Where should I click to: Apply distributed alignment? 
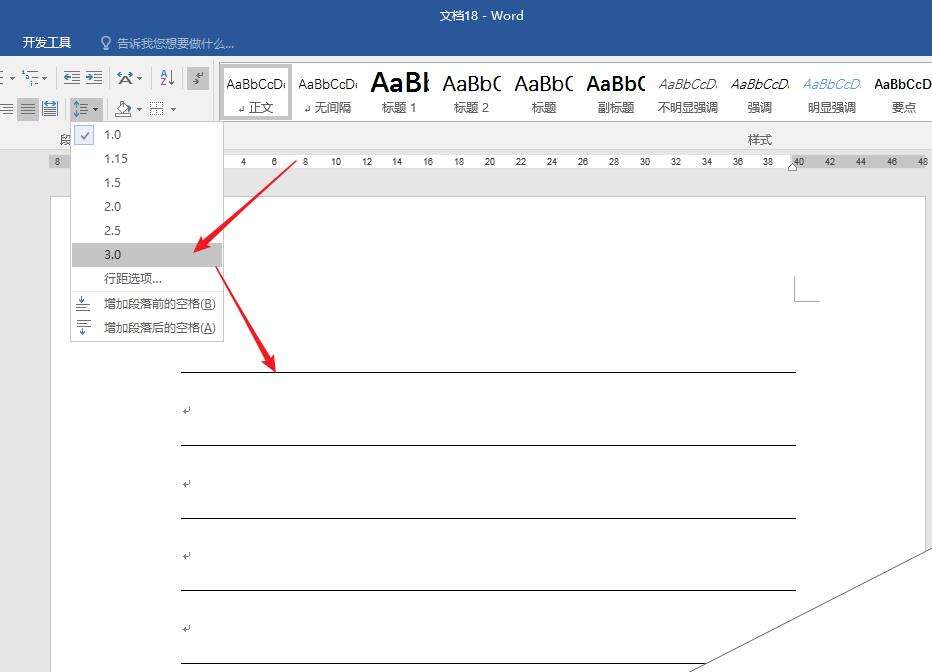click(50, 109)
